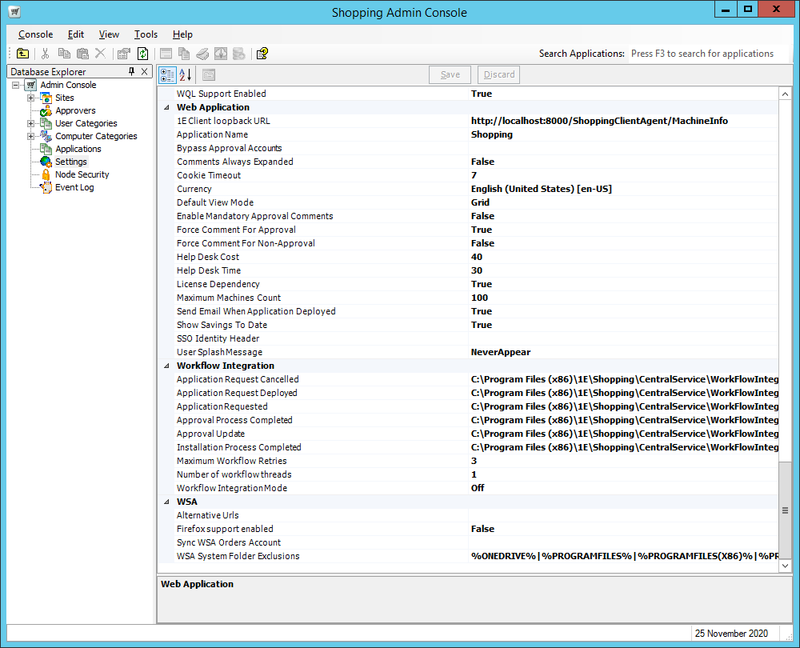Click the Default View Mode value Grid
This screenshot has height=648, width=800.
click(480, 203)
